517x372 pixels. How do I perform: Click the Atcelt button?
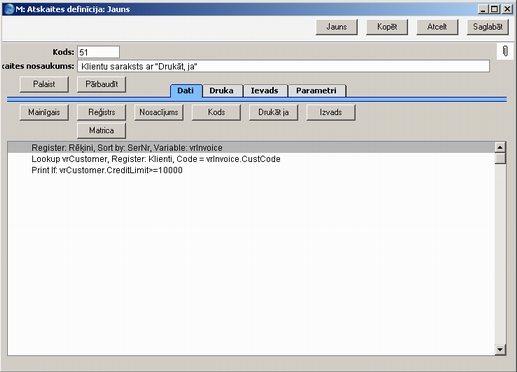click(437, 27)
